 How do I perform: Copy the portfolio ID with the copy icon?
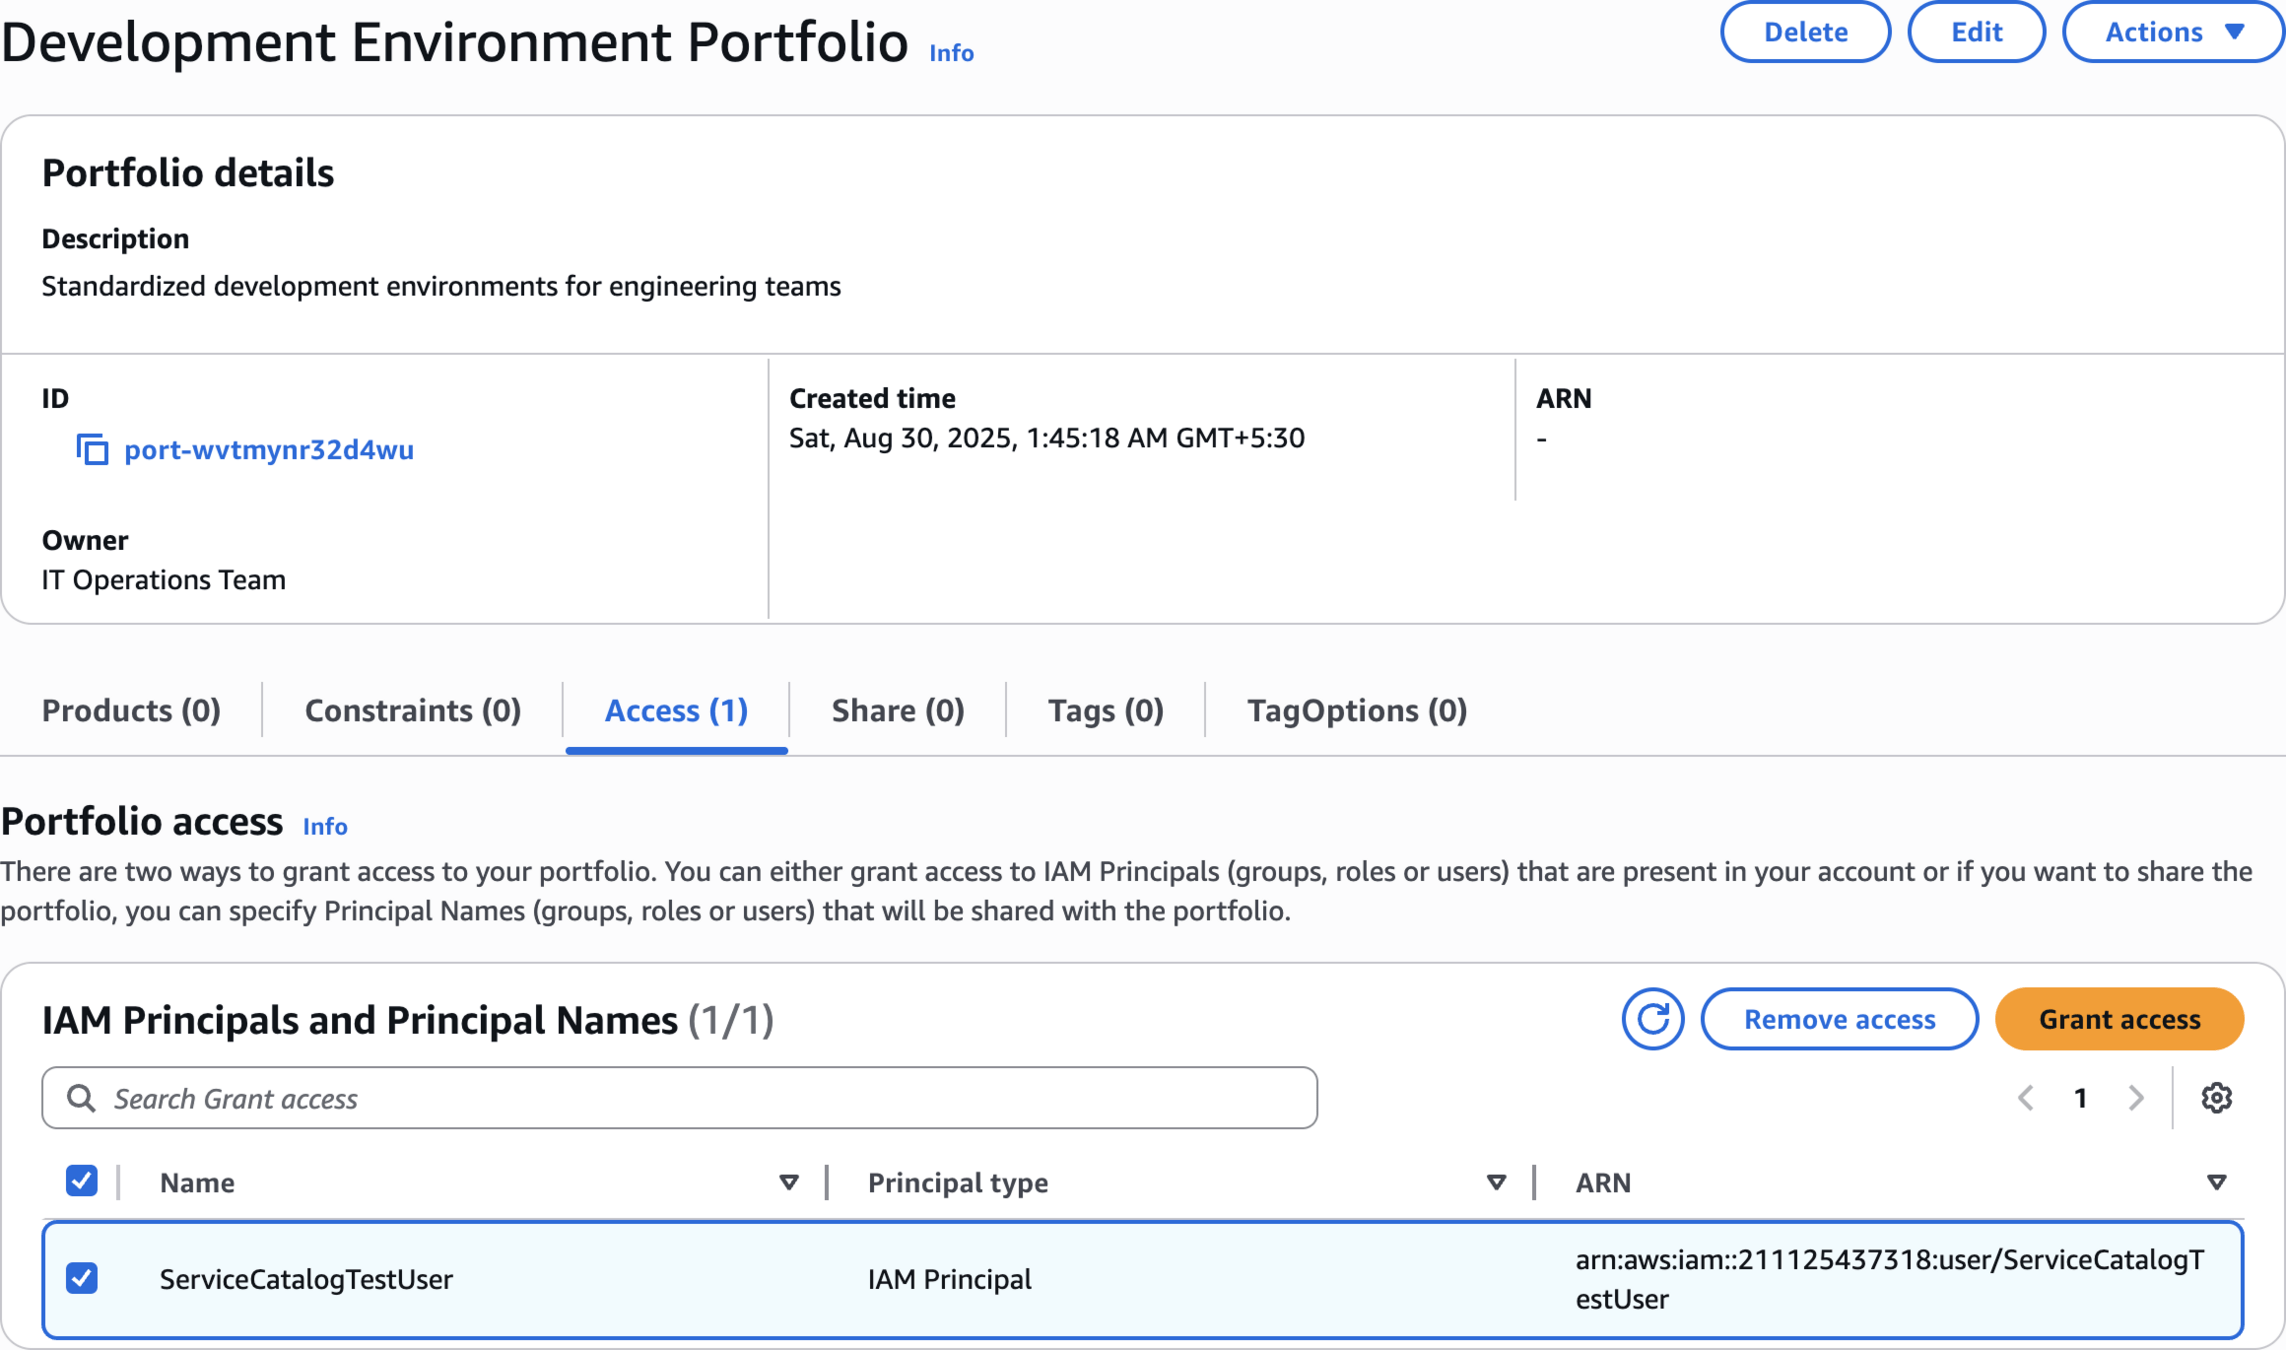tap(92, 450)
